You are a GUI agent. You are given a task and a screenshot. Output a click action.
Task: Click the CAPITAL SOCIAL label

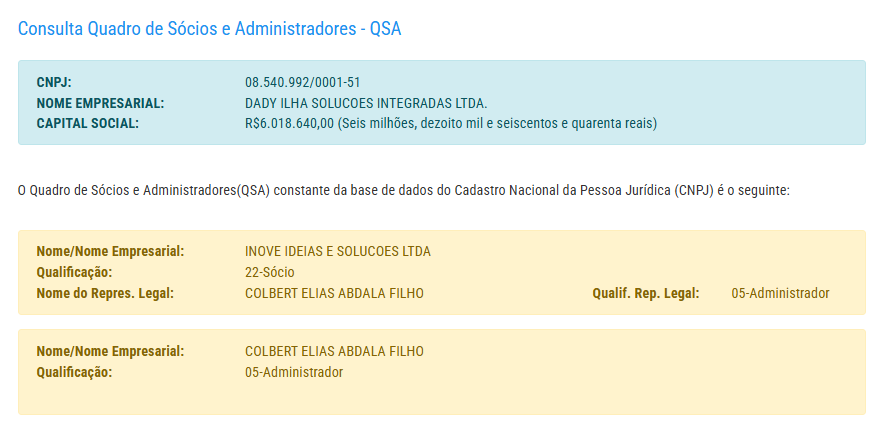coord(87,124)
